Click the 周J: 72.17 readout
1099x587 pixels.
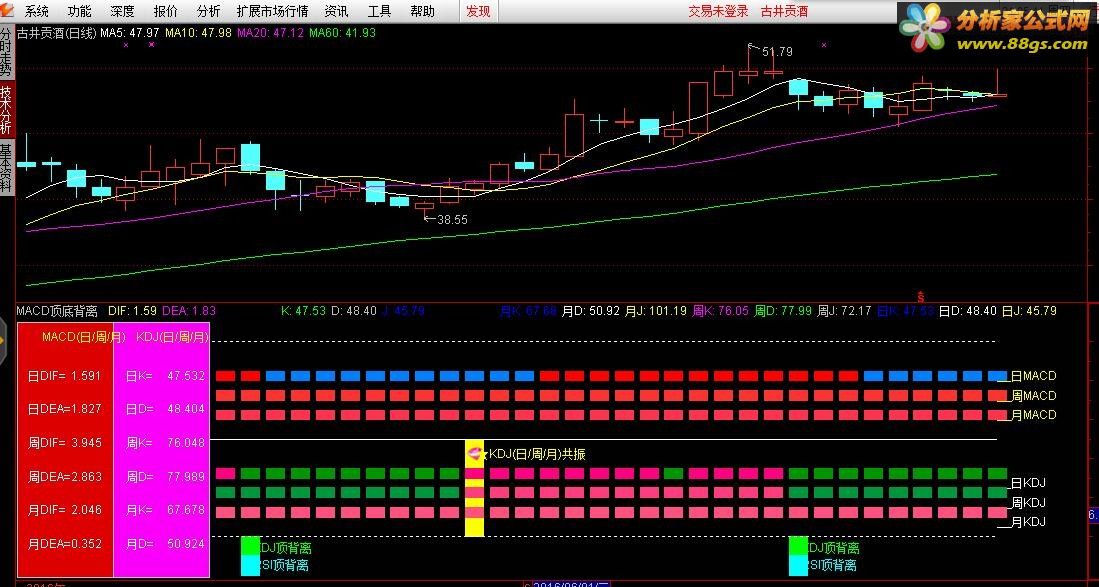(845, 311)
